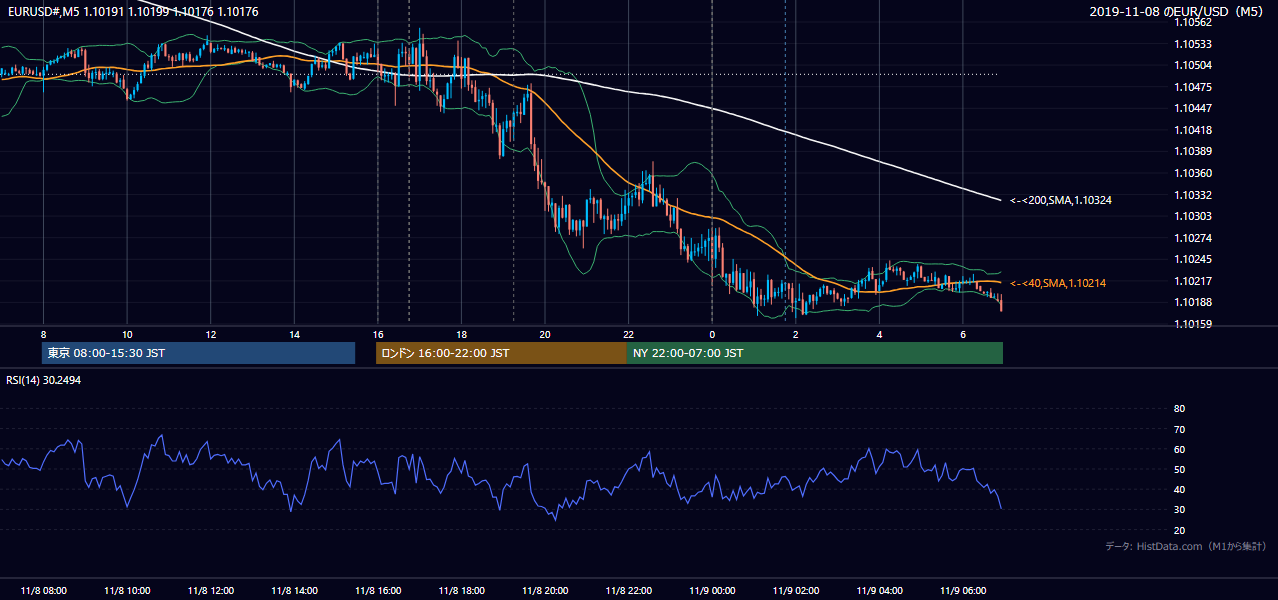Image resolution: width=1278 pixels, height=600 pixels.
Task: Click the bottom date label 11/8 12:00
Action: pyautogui.click(x=211, y=591)
